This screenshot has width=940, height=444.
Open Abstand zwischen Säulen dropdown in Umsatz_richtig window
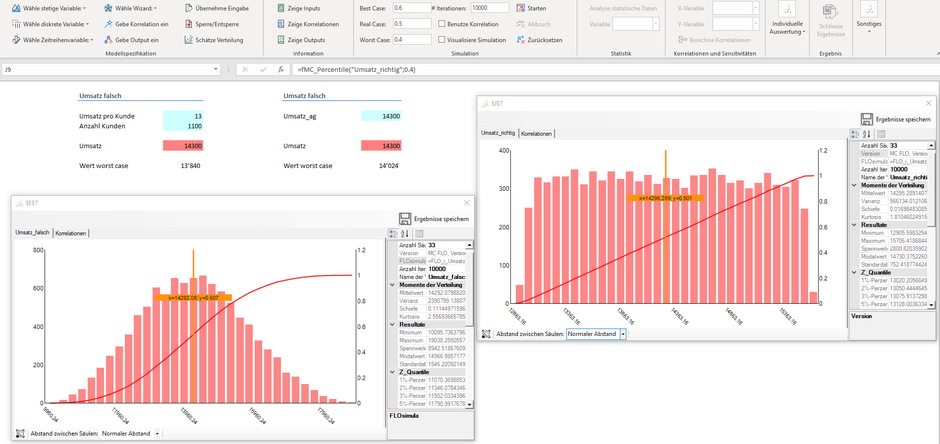coord(623,334)
